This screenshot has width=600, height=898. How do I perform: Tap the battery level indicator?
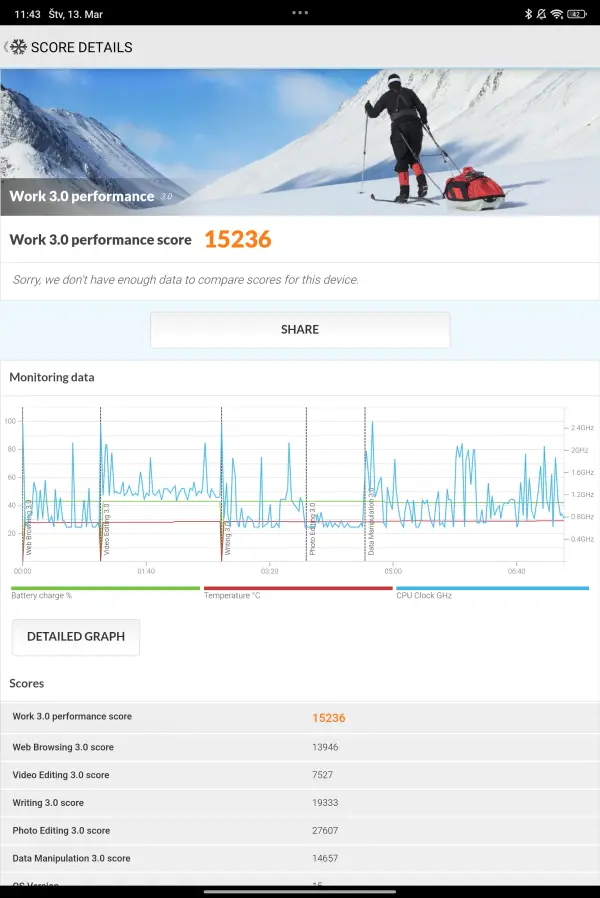tap(576, 13)
